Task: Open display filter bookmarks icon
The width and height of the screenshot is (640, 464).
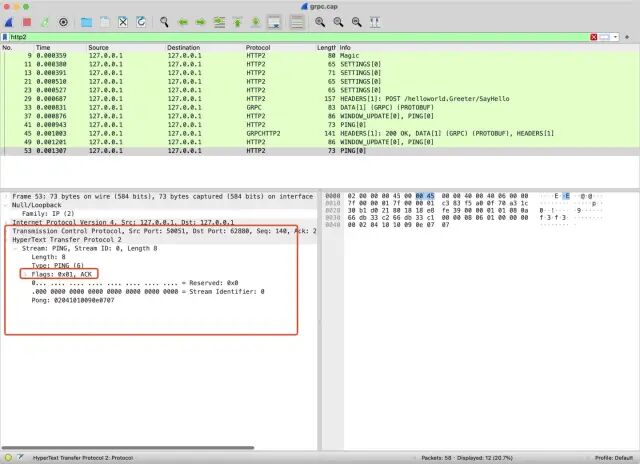Action: click(5, 37)
